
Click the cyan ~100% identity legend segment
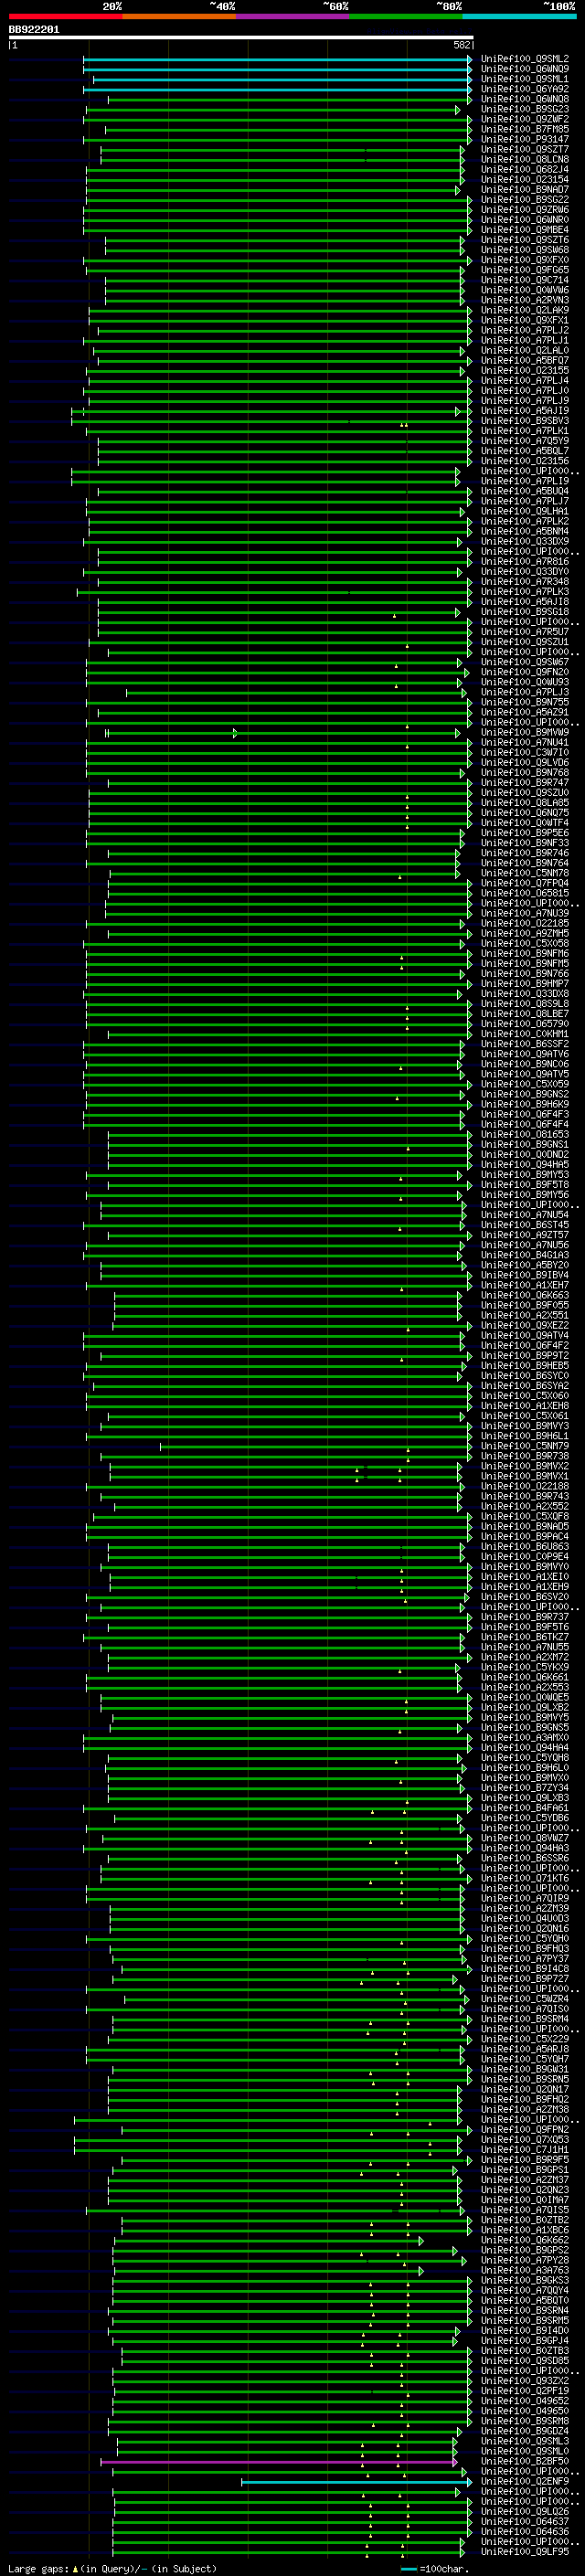pyautogui.click(x=519, y=16)
